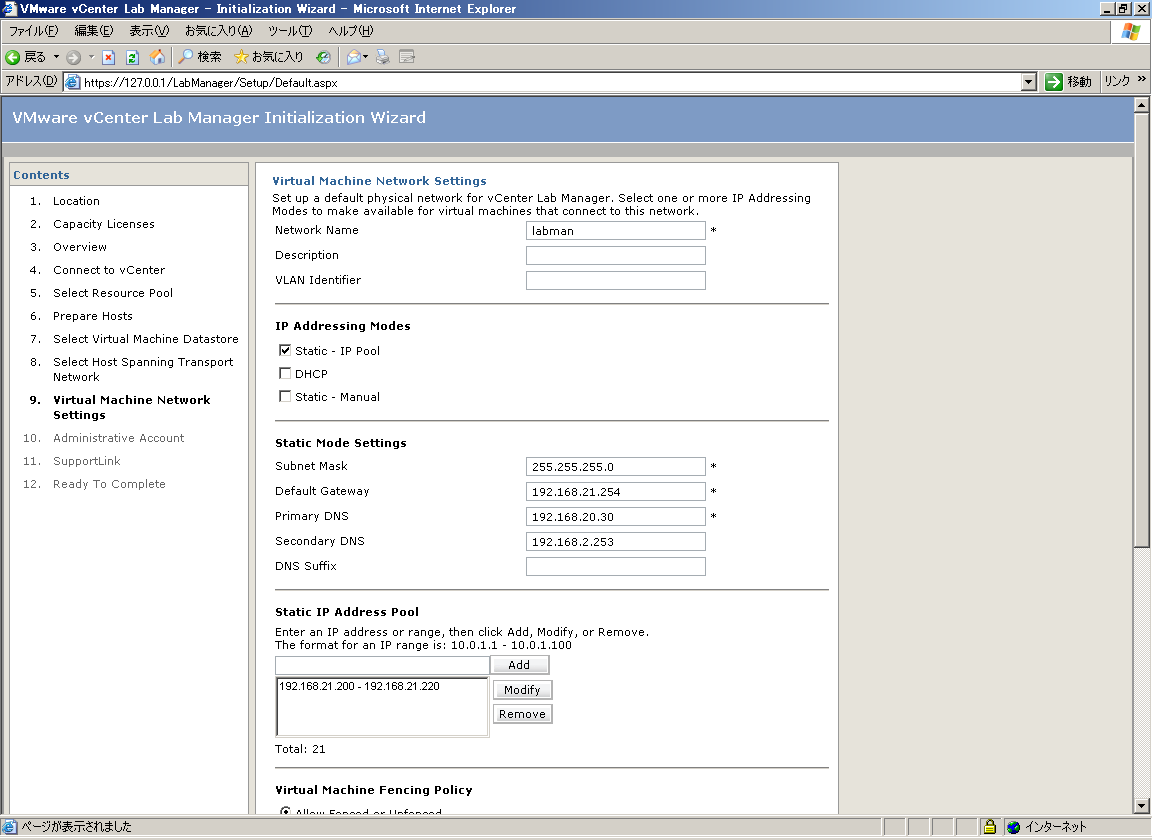The image size is (1152, 840).
Task: Open the ヘルプ(H) menu
Action: point(350,31)
